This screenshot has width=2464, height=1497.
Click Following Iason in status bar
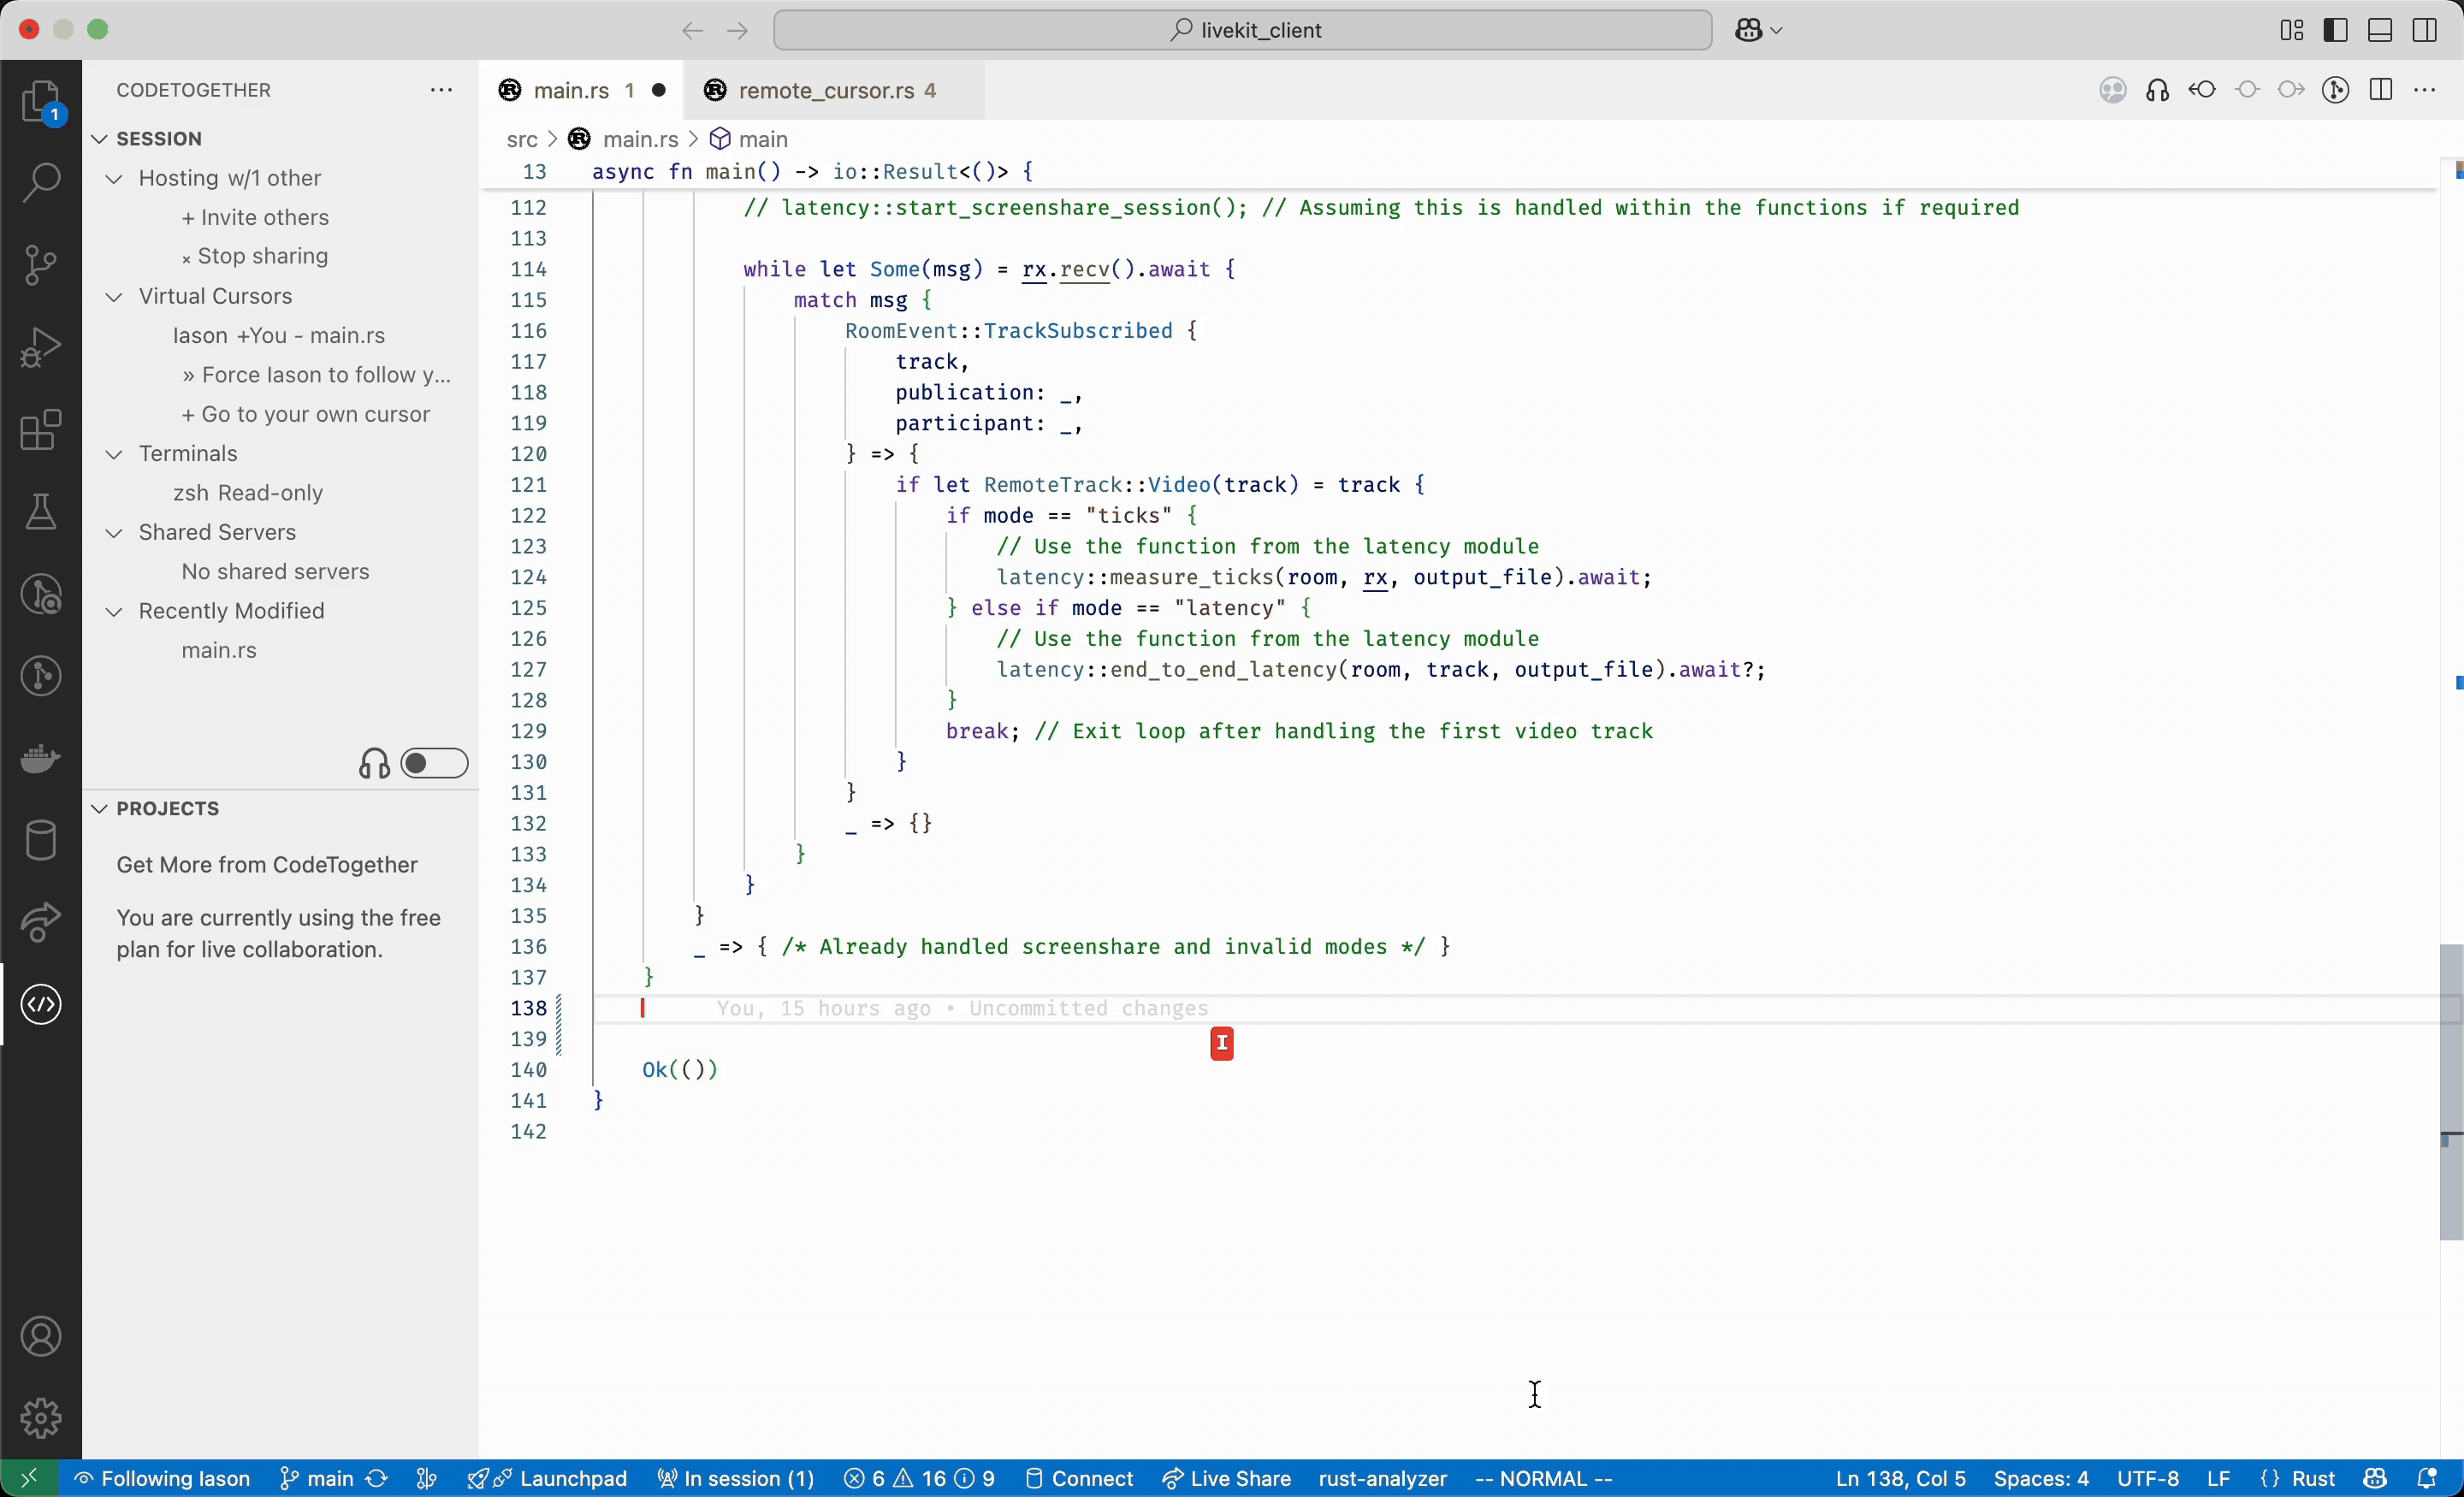click(162, 1478)
